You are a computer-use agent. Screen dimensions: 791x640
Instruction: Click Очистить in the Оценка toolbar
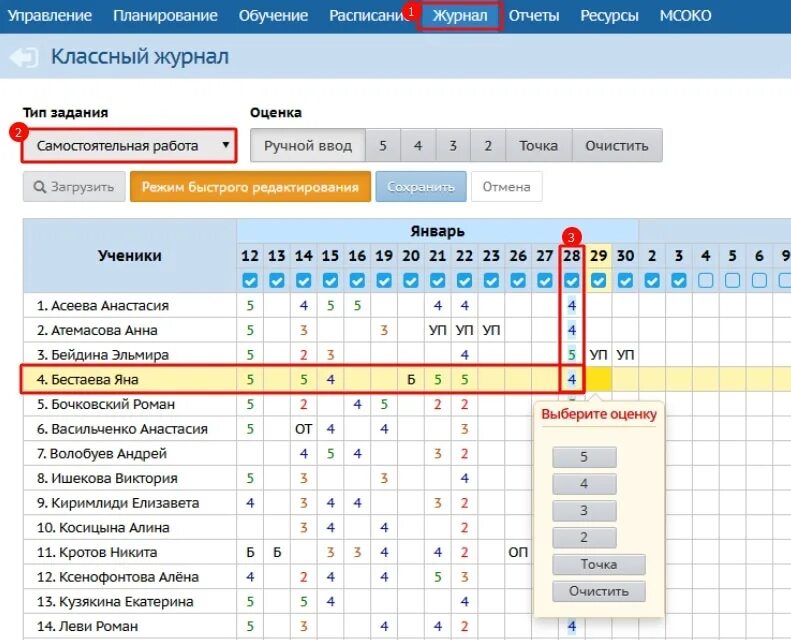617,146
